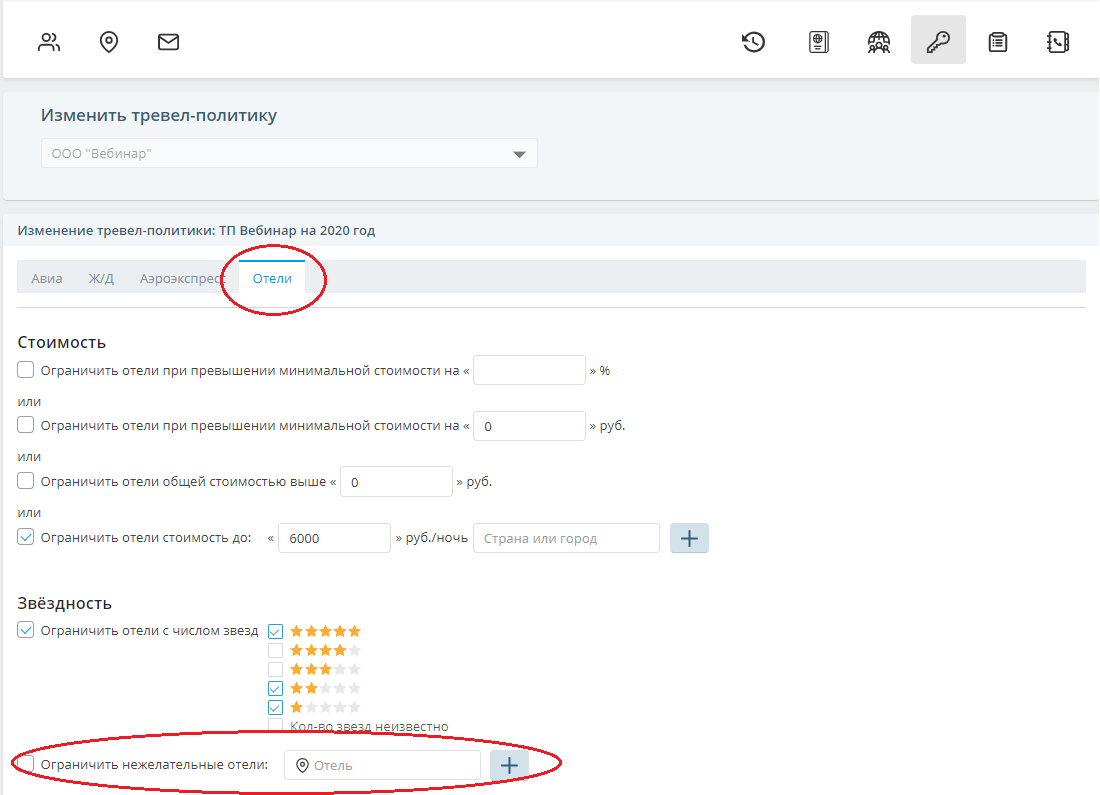This screenshot has width=1100, height=795.
Task: Select the key icon in toolbar
Action: [x=938, y=40]
